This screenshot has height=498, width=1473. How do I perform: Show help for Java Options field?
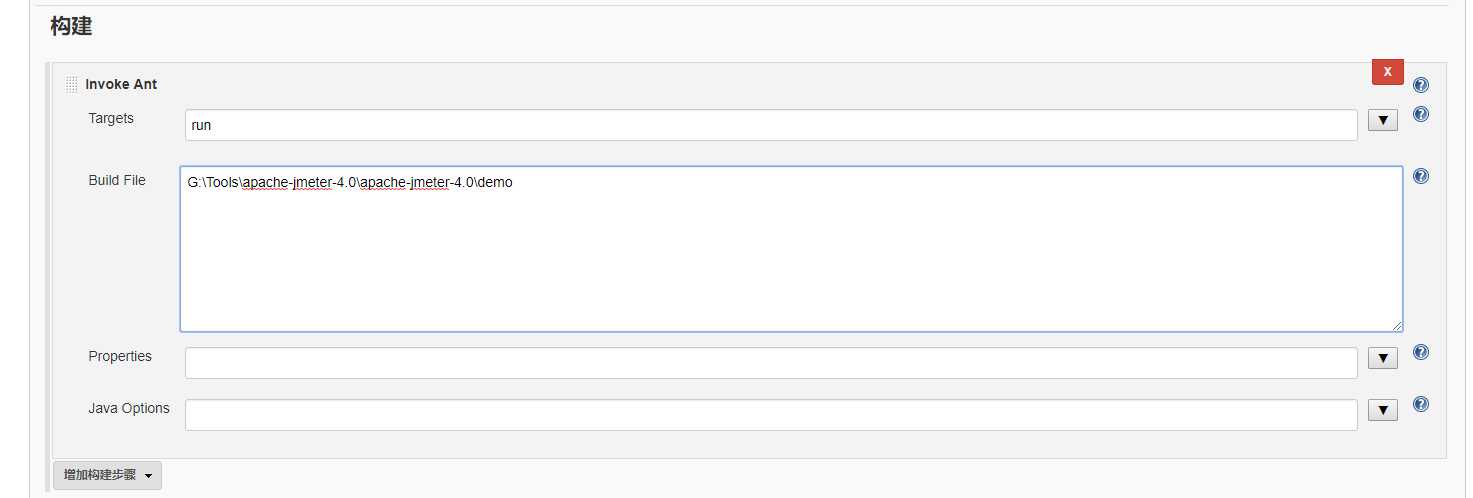tap(1421, 405)
